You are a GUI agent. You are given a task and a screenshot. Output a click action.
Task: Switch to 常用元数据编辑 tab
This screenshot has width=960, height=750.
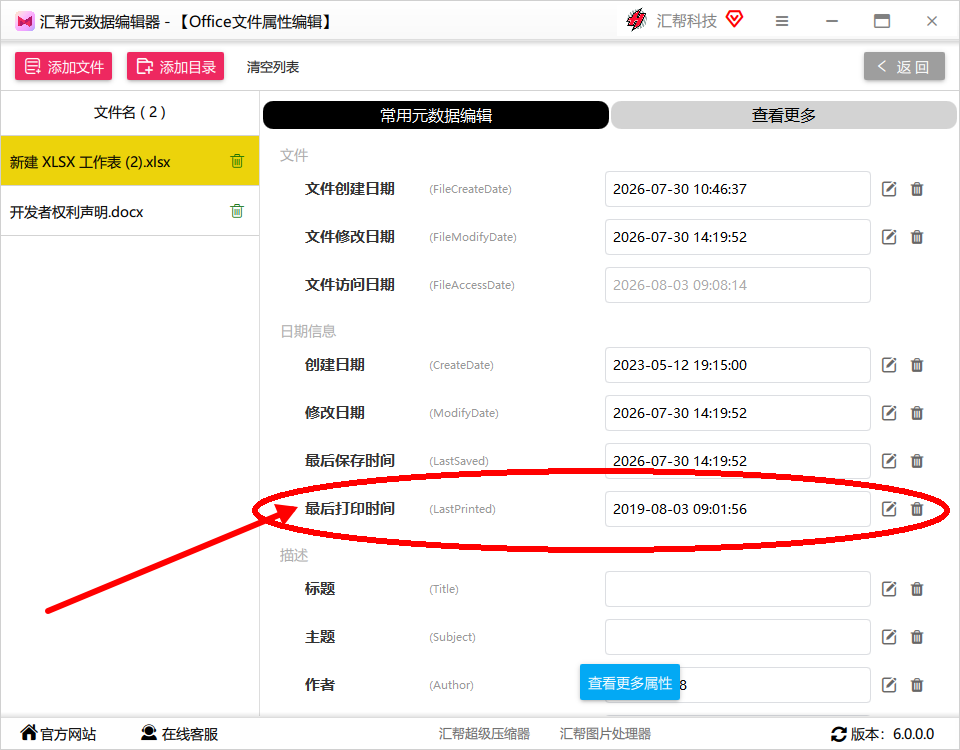[x=436, y=115]
